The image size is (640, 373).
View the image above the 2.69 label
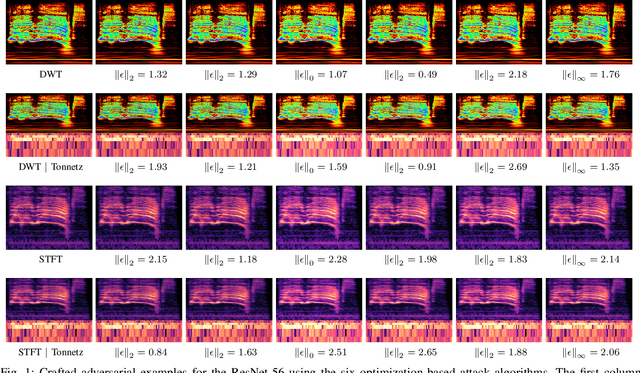coord(499,125)
